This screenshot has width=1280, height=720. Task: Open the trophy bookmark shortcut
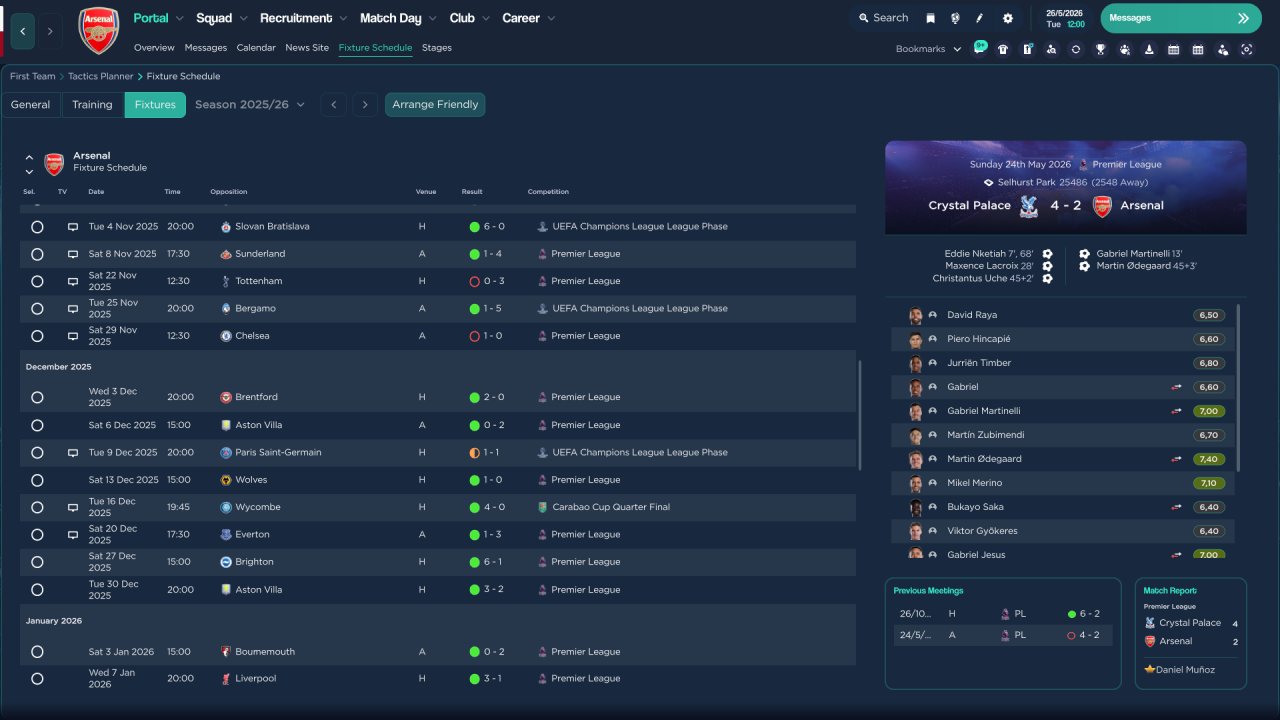pos(1100,49)
